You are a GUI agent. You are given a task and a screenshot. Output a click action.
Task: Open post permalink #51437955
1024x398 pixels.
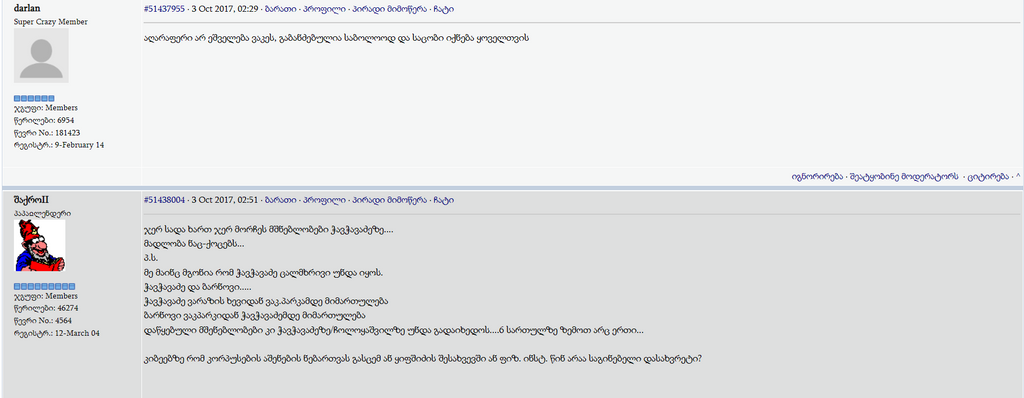(x=165, y=9)
